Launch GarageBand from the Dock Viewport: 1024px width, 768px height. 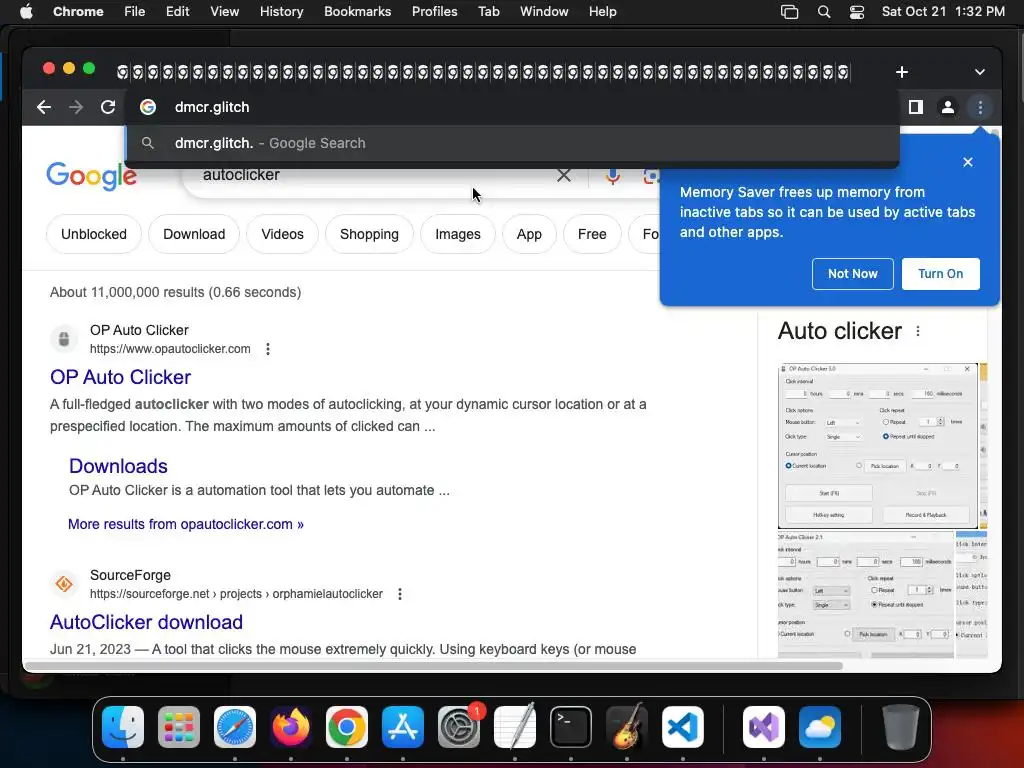627,727
